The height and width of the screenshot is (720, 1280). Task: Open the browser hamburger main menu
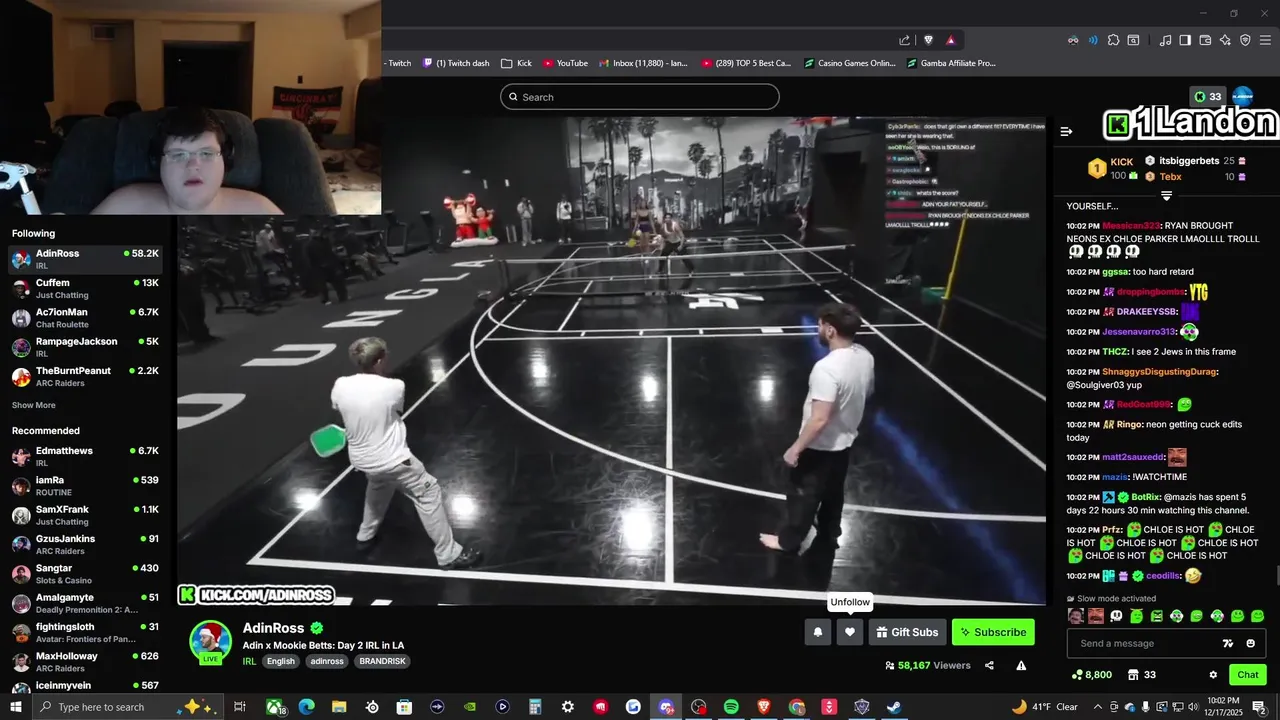(x=1266, y=40)
